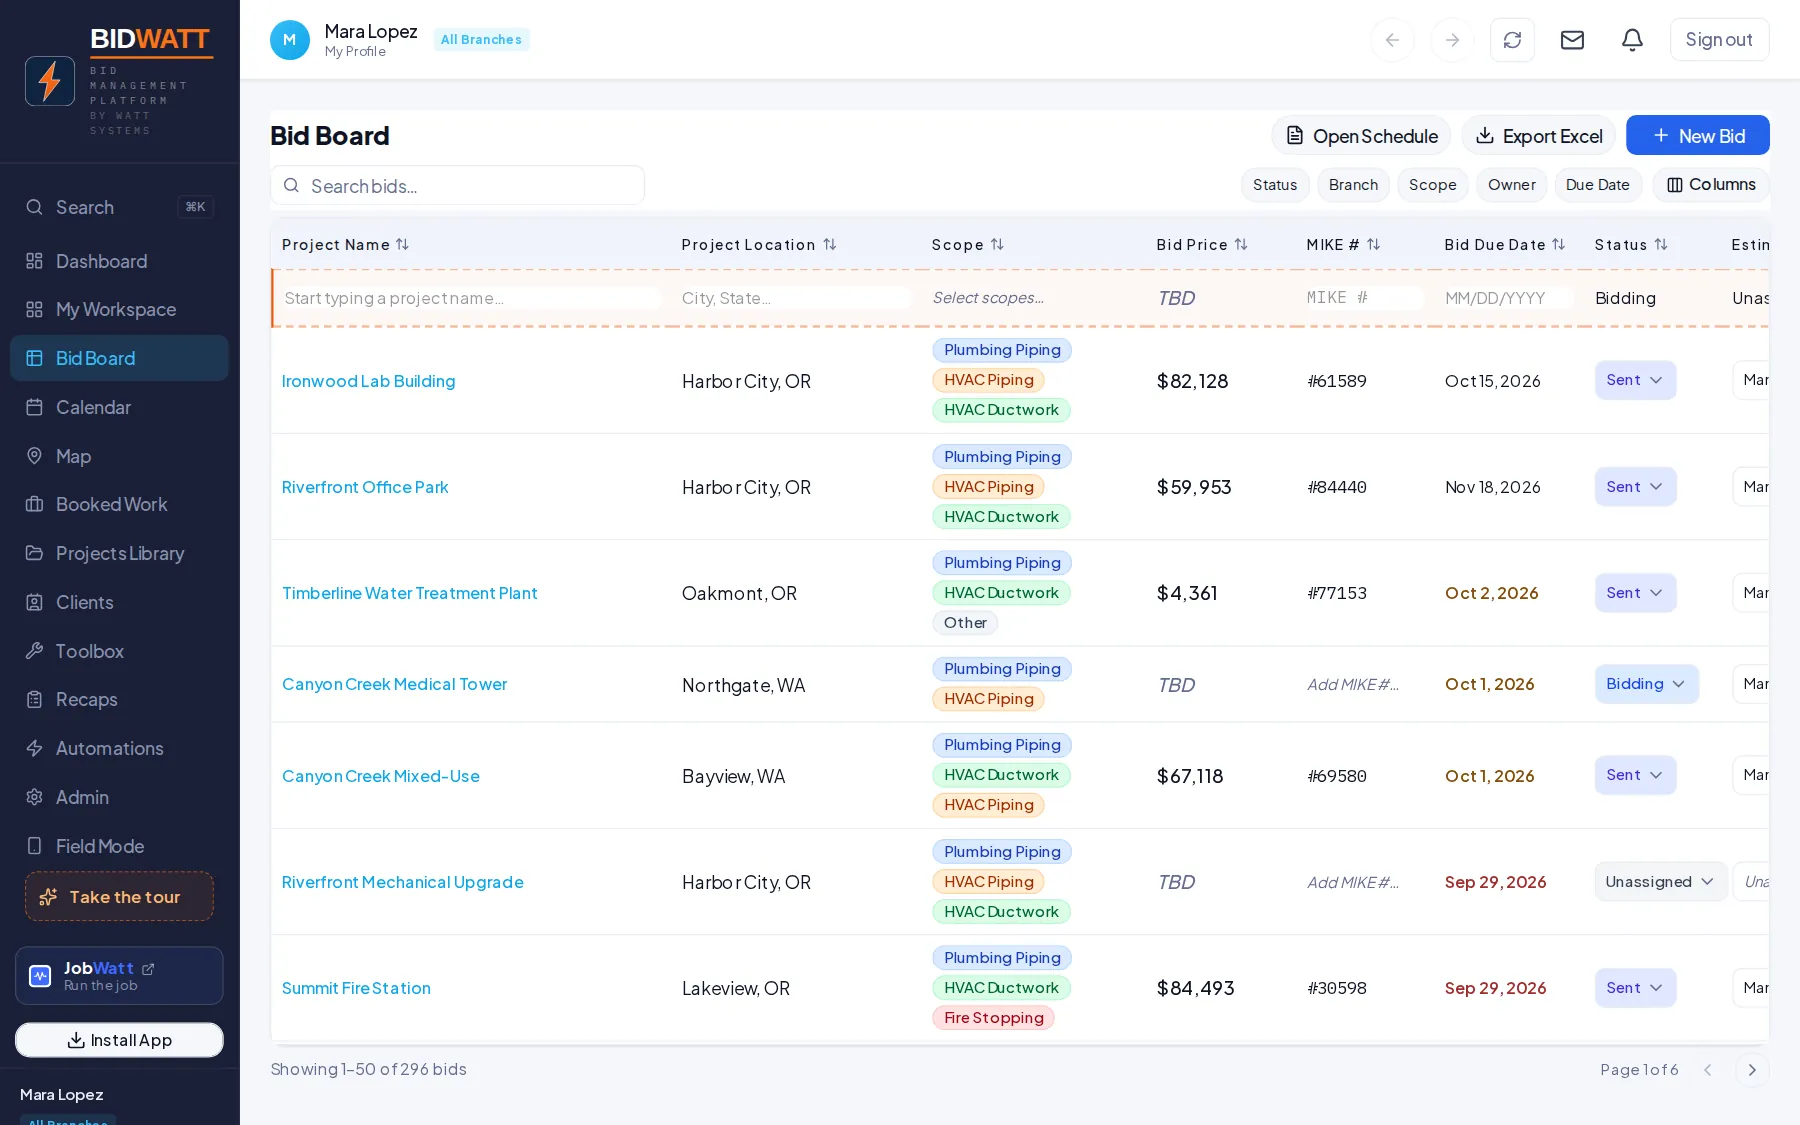Screen dimensions: 1800x1125
Task: Sort by Bid Due Date column arrows
Action: (x=1558, y=244)
